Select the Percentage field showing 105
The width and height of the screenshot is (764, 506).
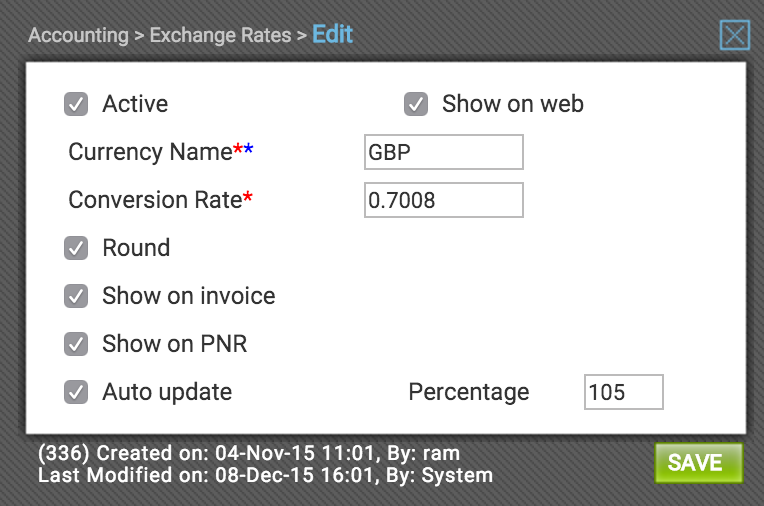(624, 392)
